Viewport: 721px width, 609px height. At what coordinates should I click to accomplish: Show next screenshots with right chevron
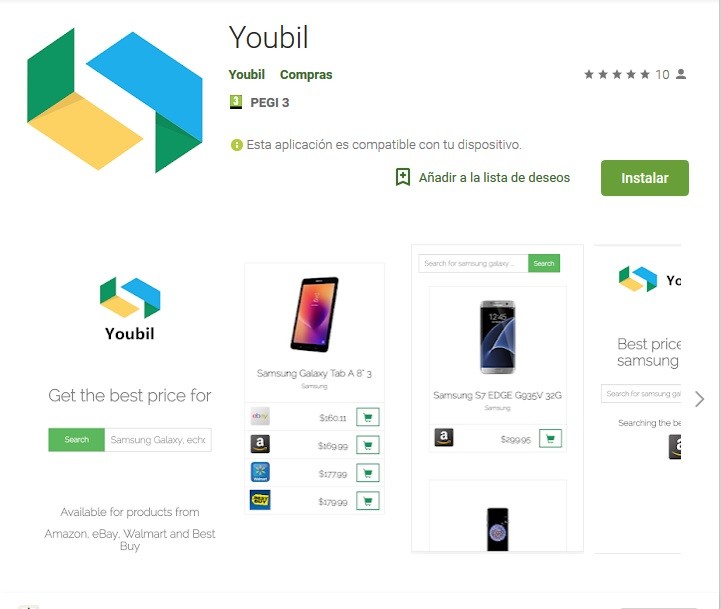pos(699,399)
